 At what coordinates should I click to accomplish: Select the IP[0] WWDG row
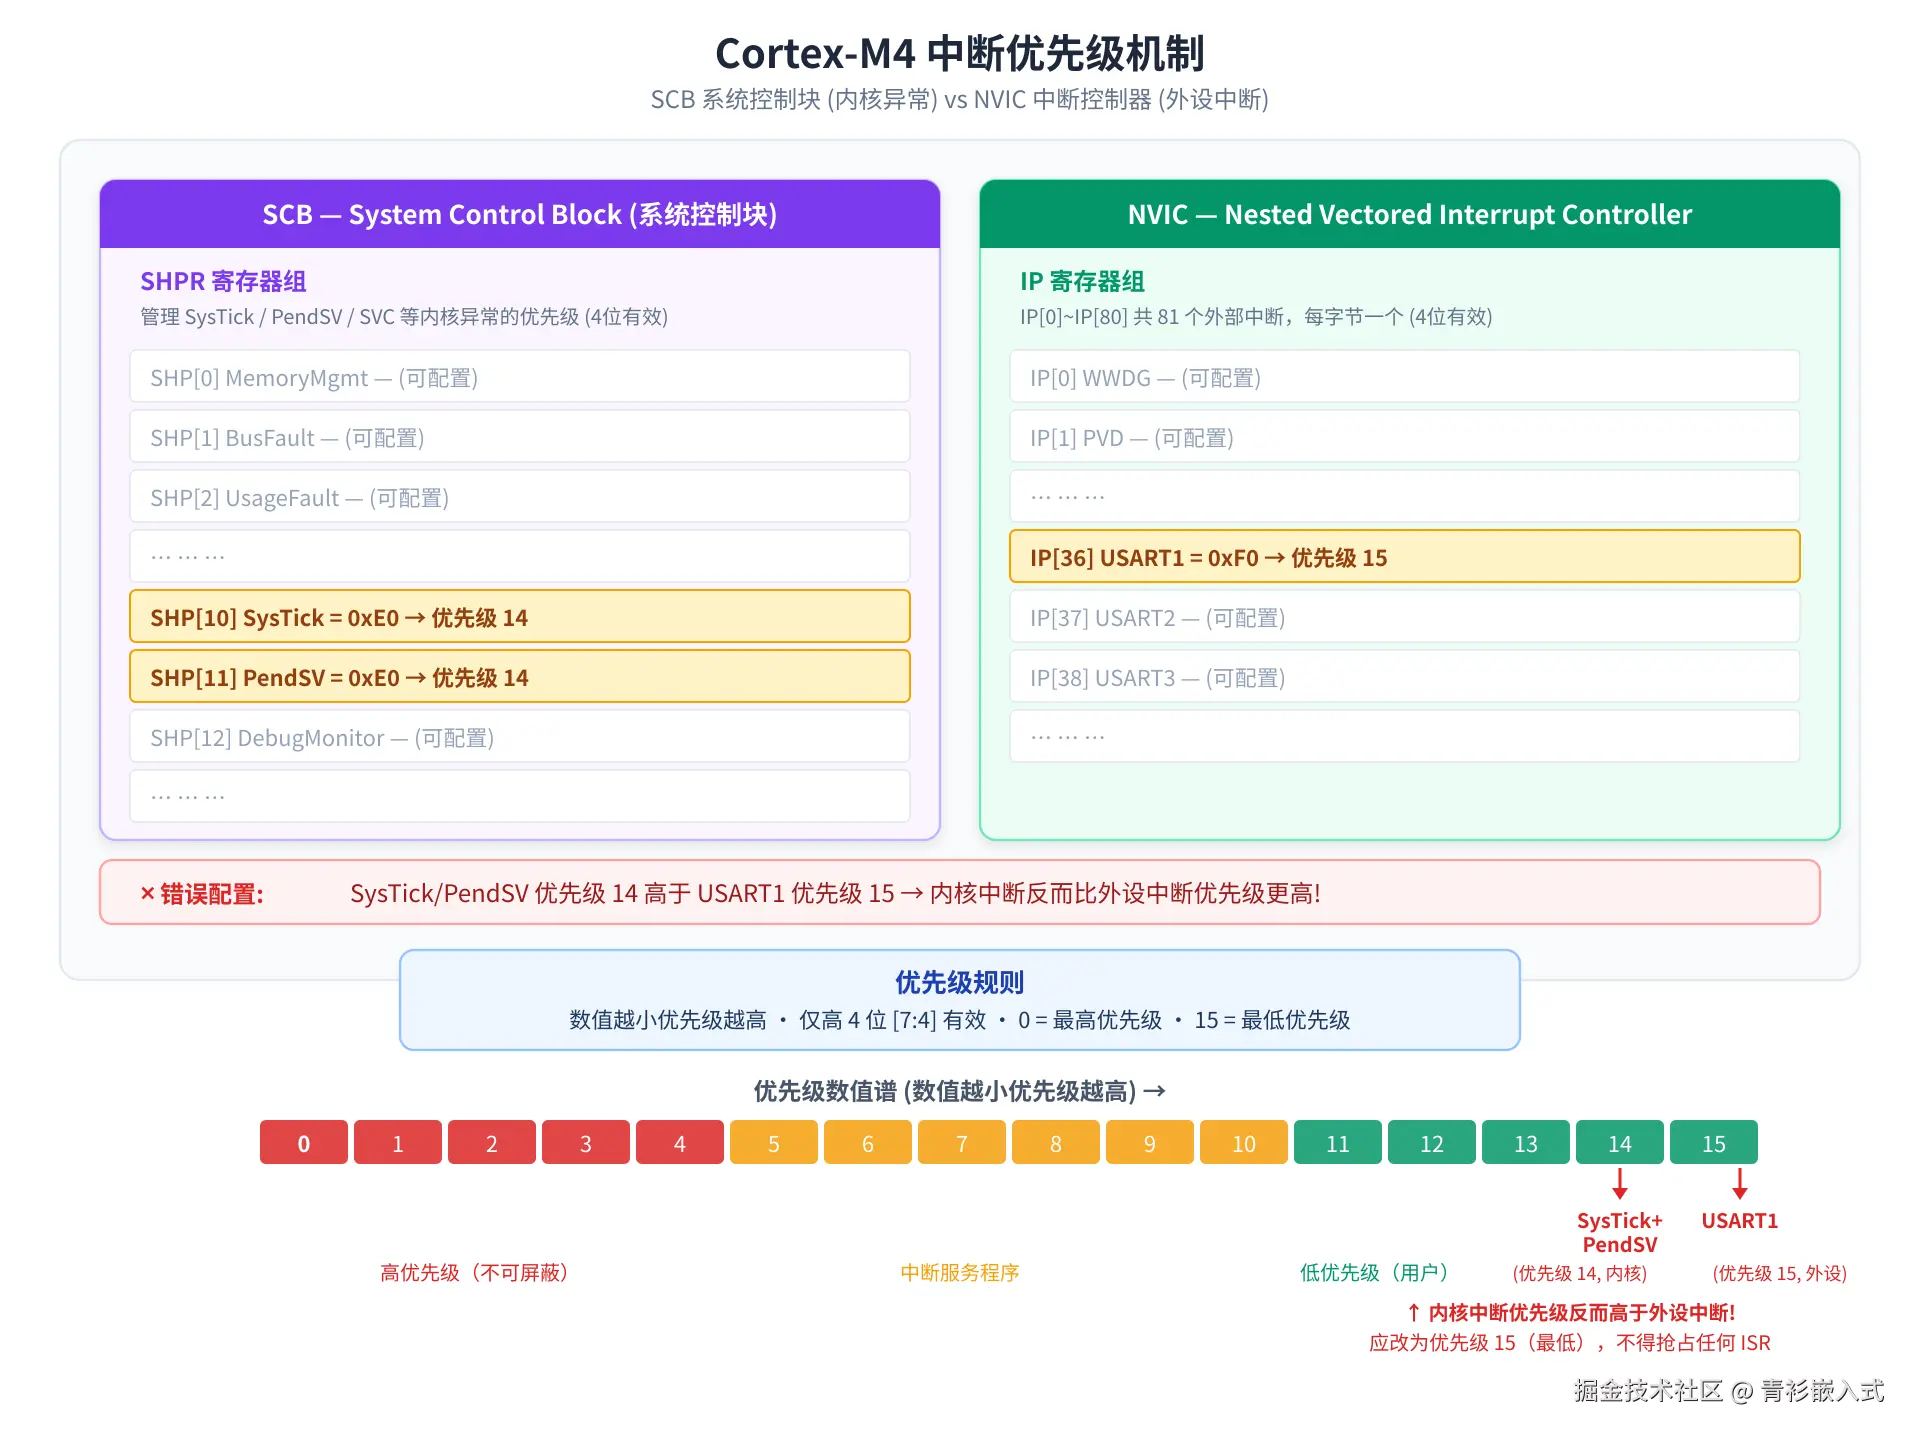click(1405, 377)
